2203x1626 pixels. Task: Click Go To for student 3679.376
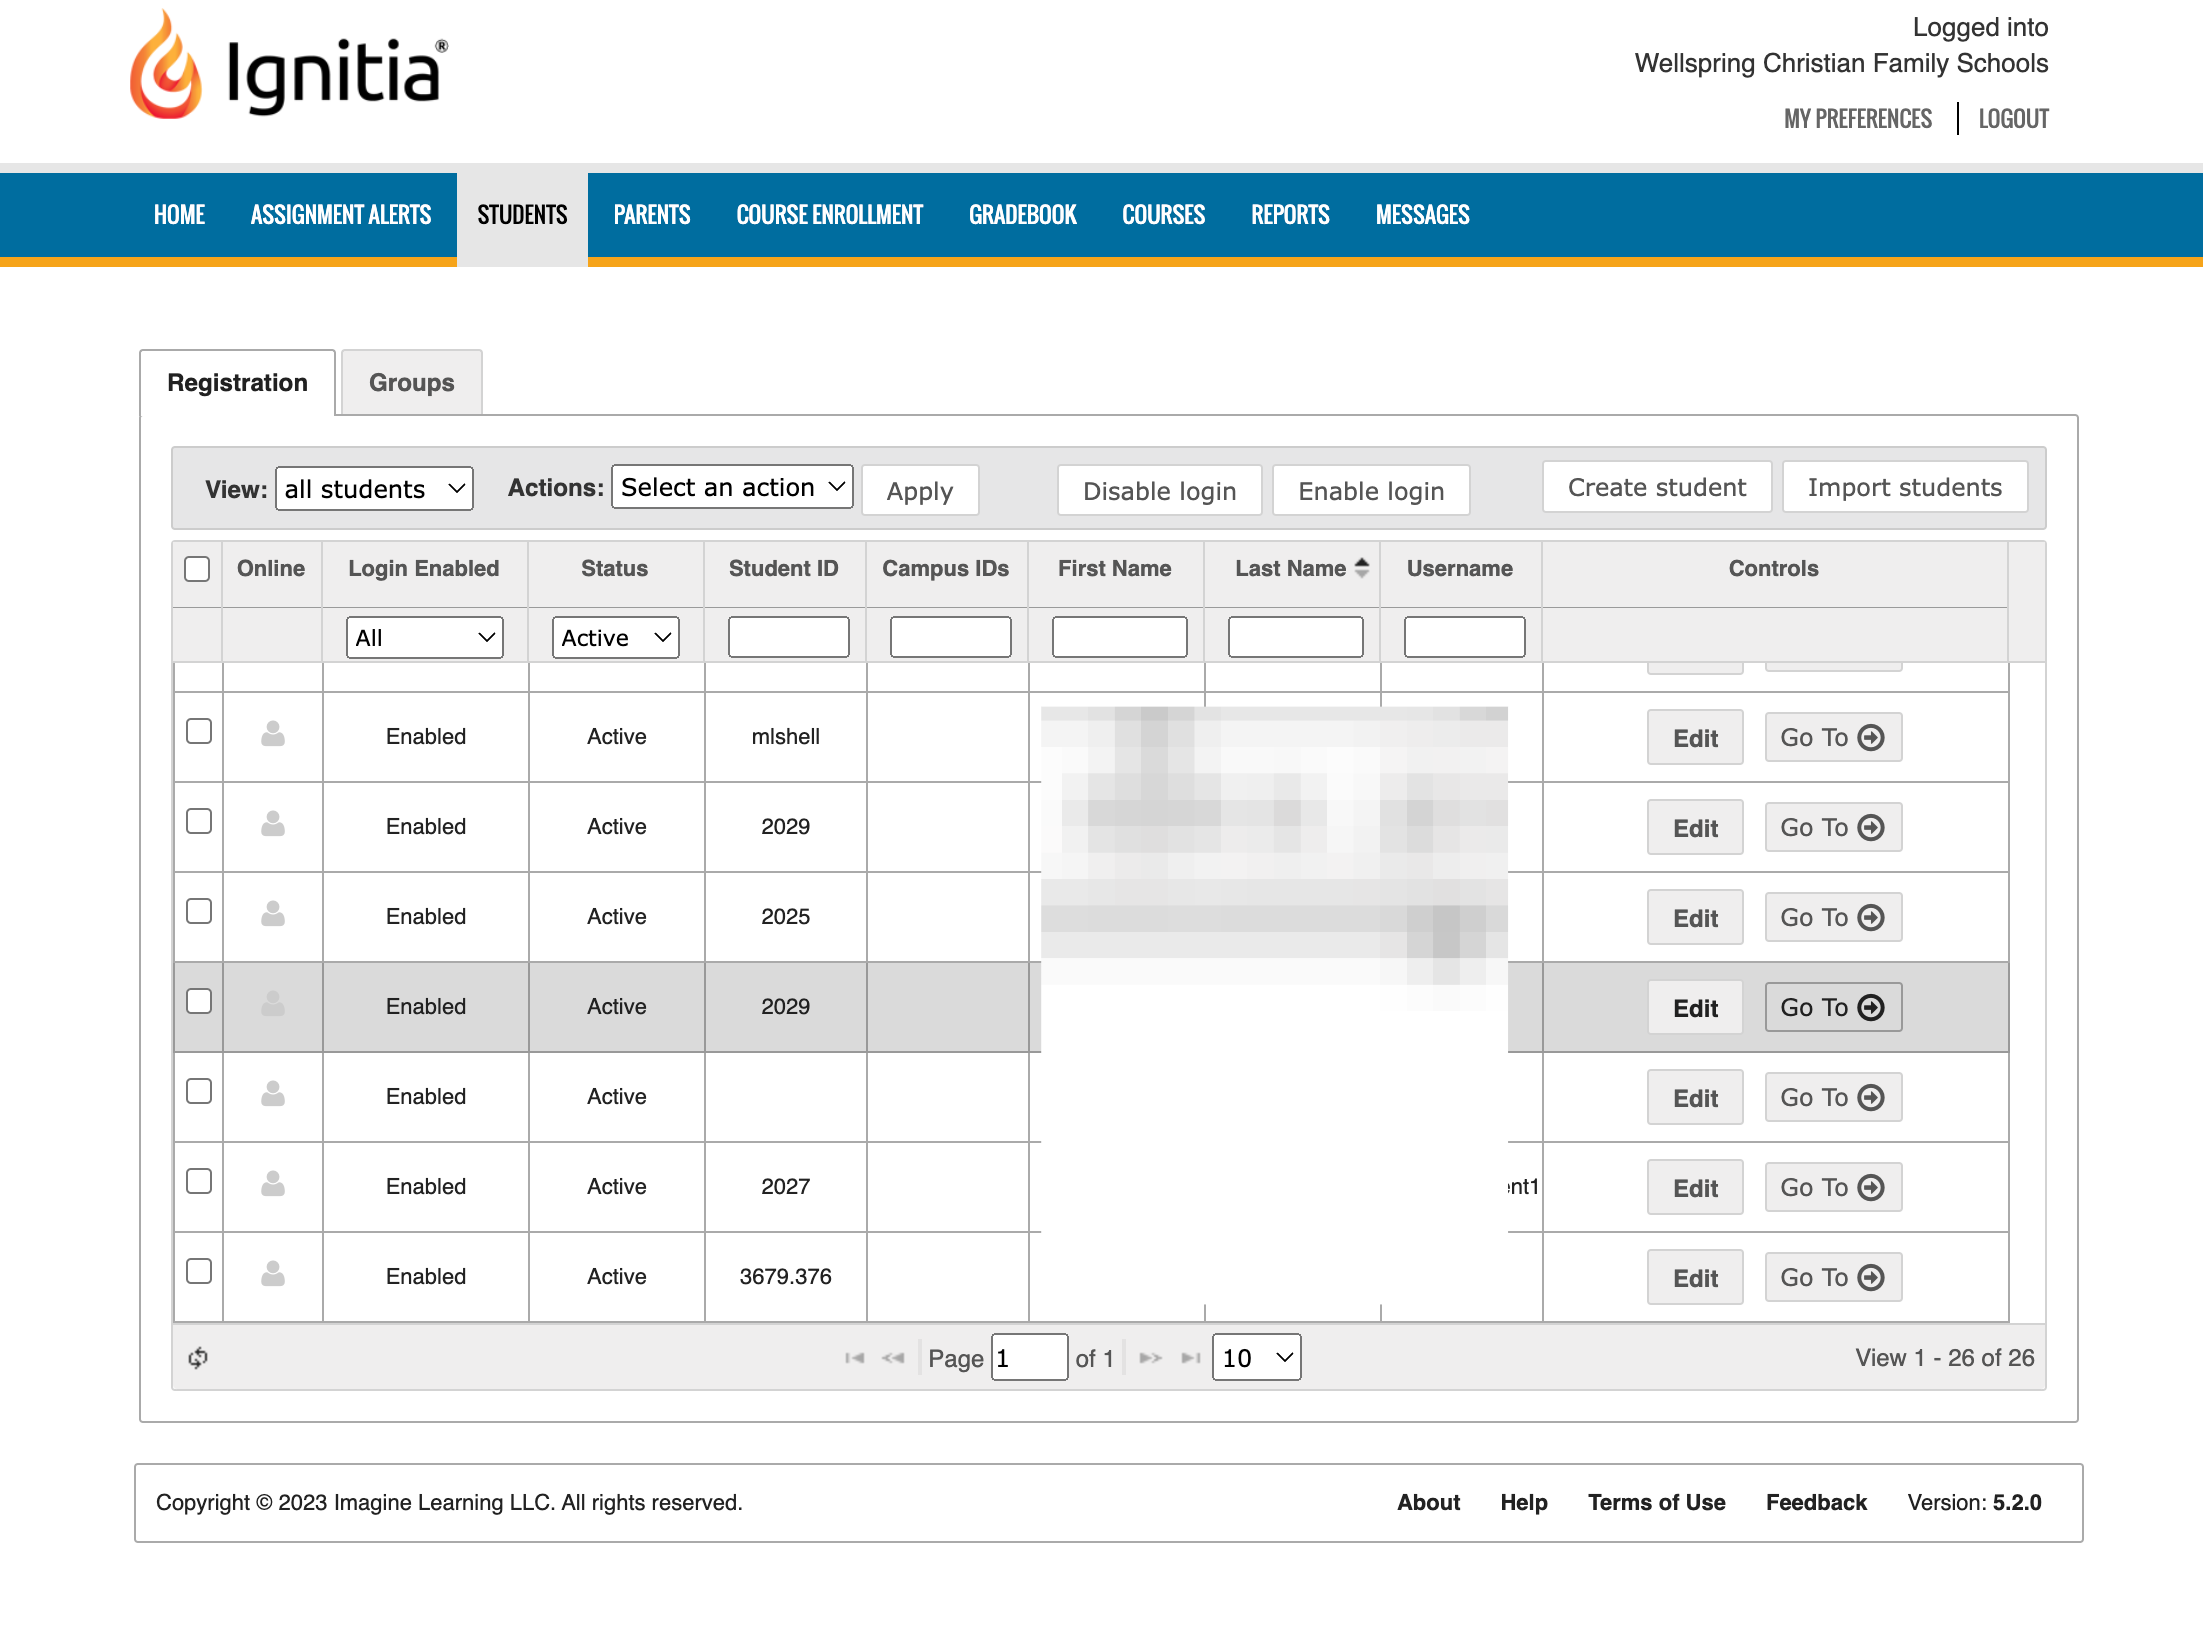pyautogui.click(x=1833, y=1277)
